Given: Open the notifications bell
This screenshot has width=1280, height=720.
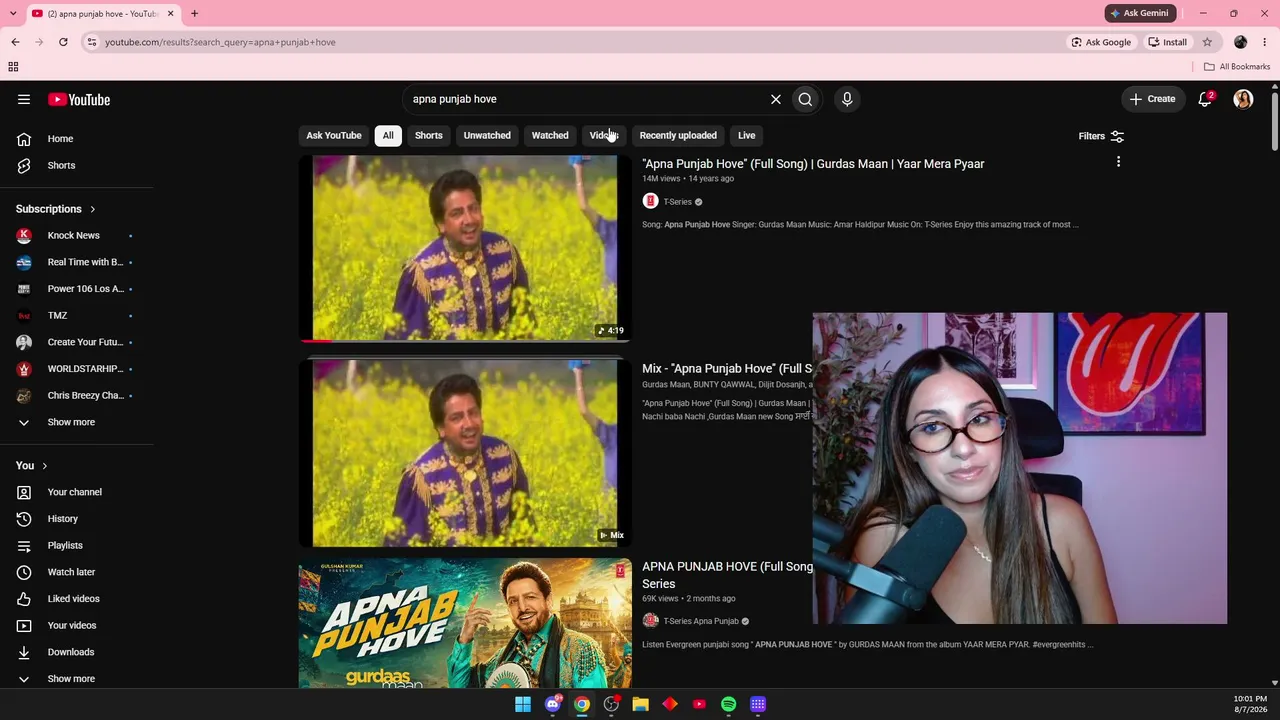Looking at the screenshot, I should (x=1205, y=99).
